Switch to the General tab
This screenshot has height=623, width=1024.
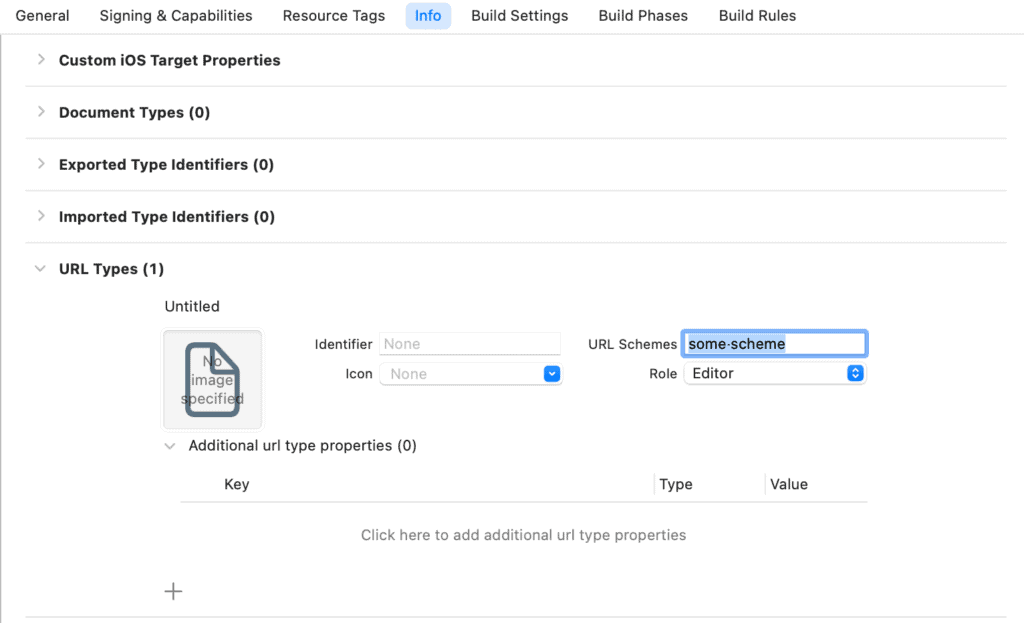coord(42,16)
